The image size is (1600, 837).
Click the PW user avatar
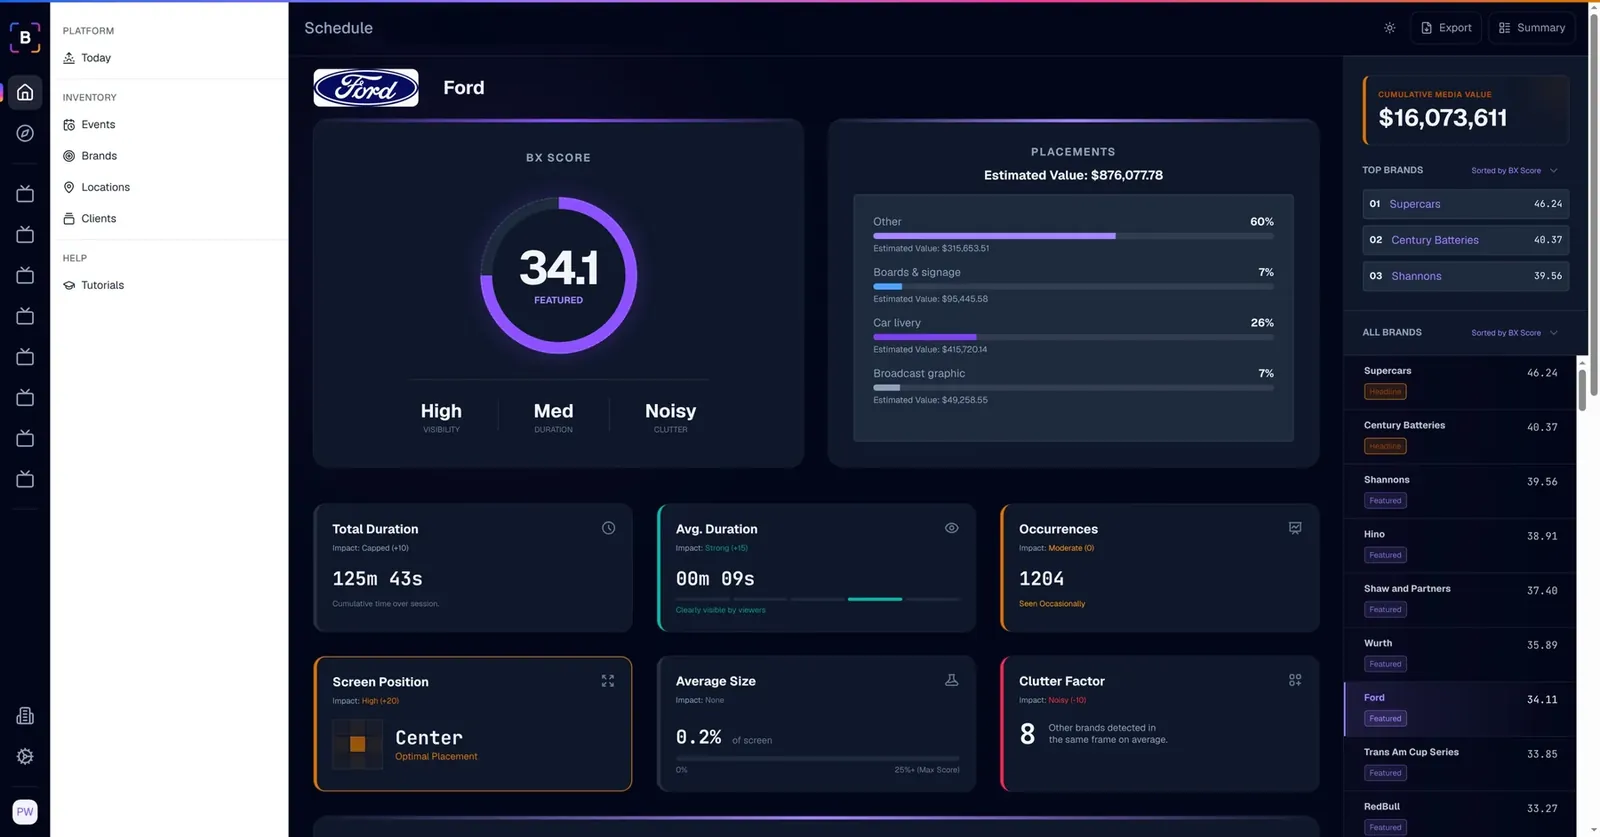pyautogui.click(x=25, y=812)
